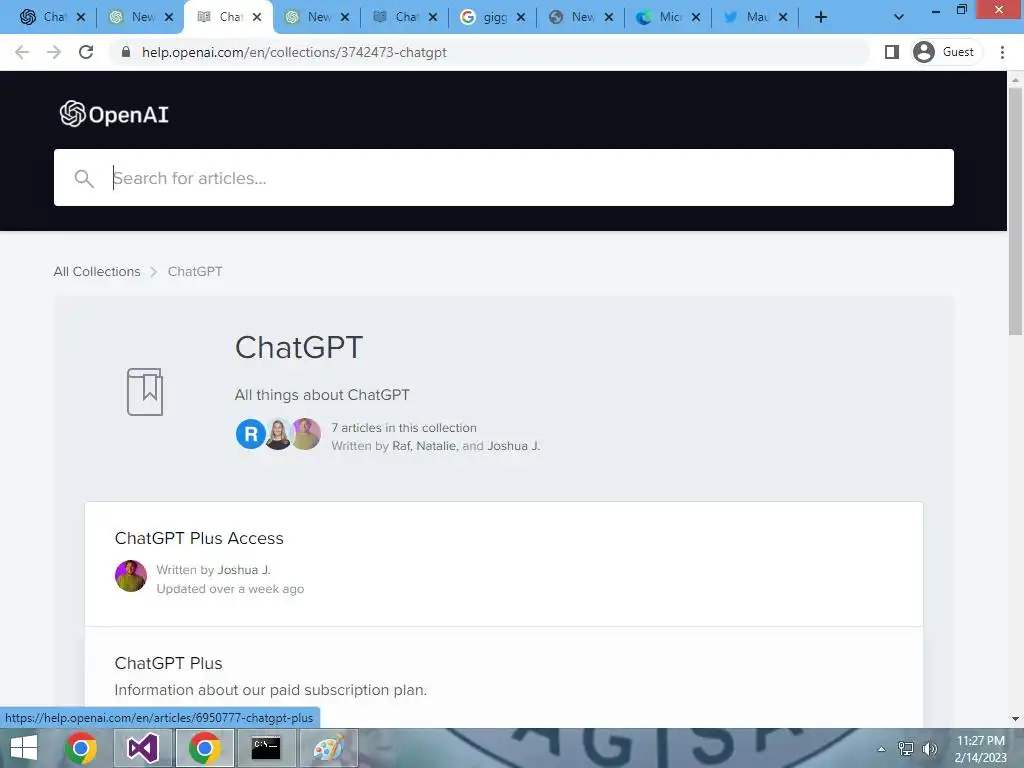Close the active Chat help tab
The height and width of the screenshot is (768, 1024).
point(257,17)
